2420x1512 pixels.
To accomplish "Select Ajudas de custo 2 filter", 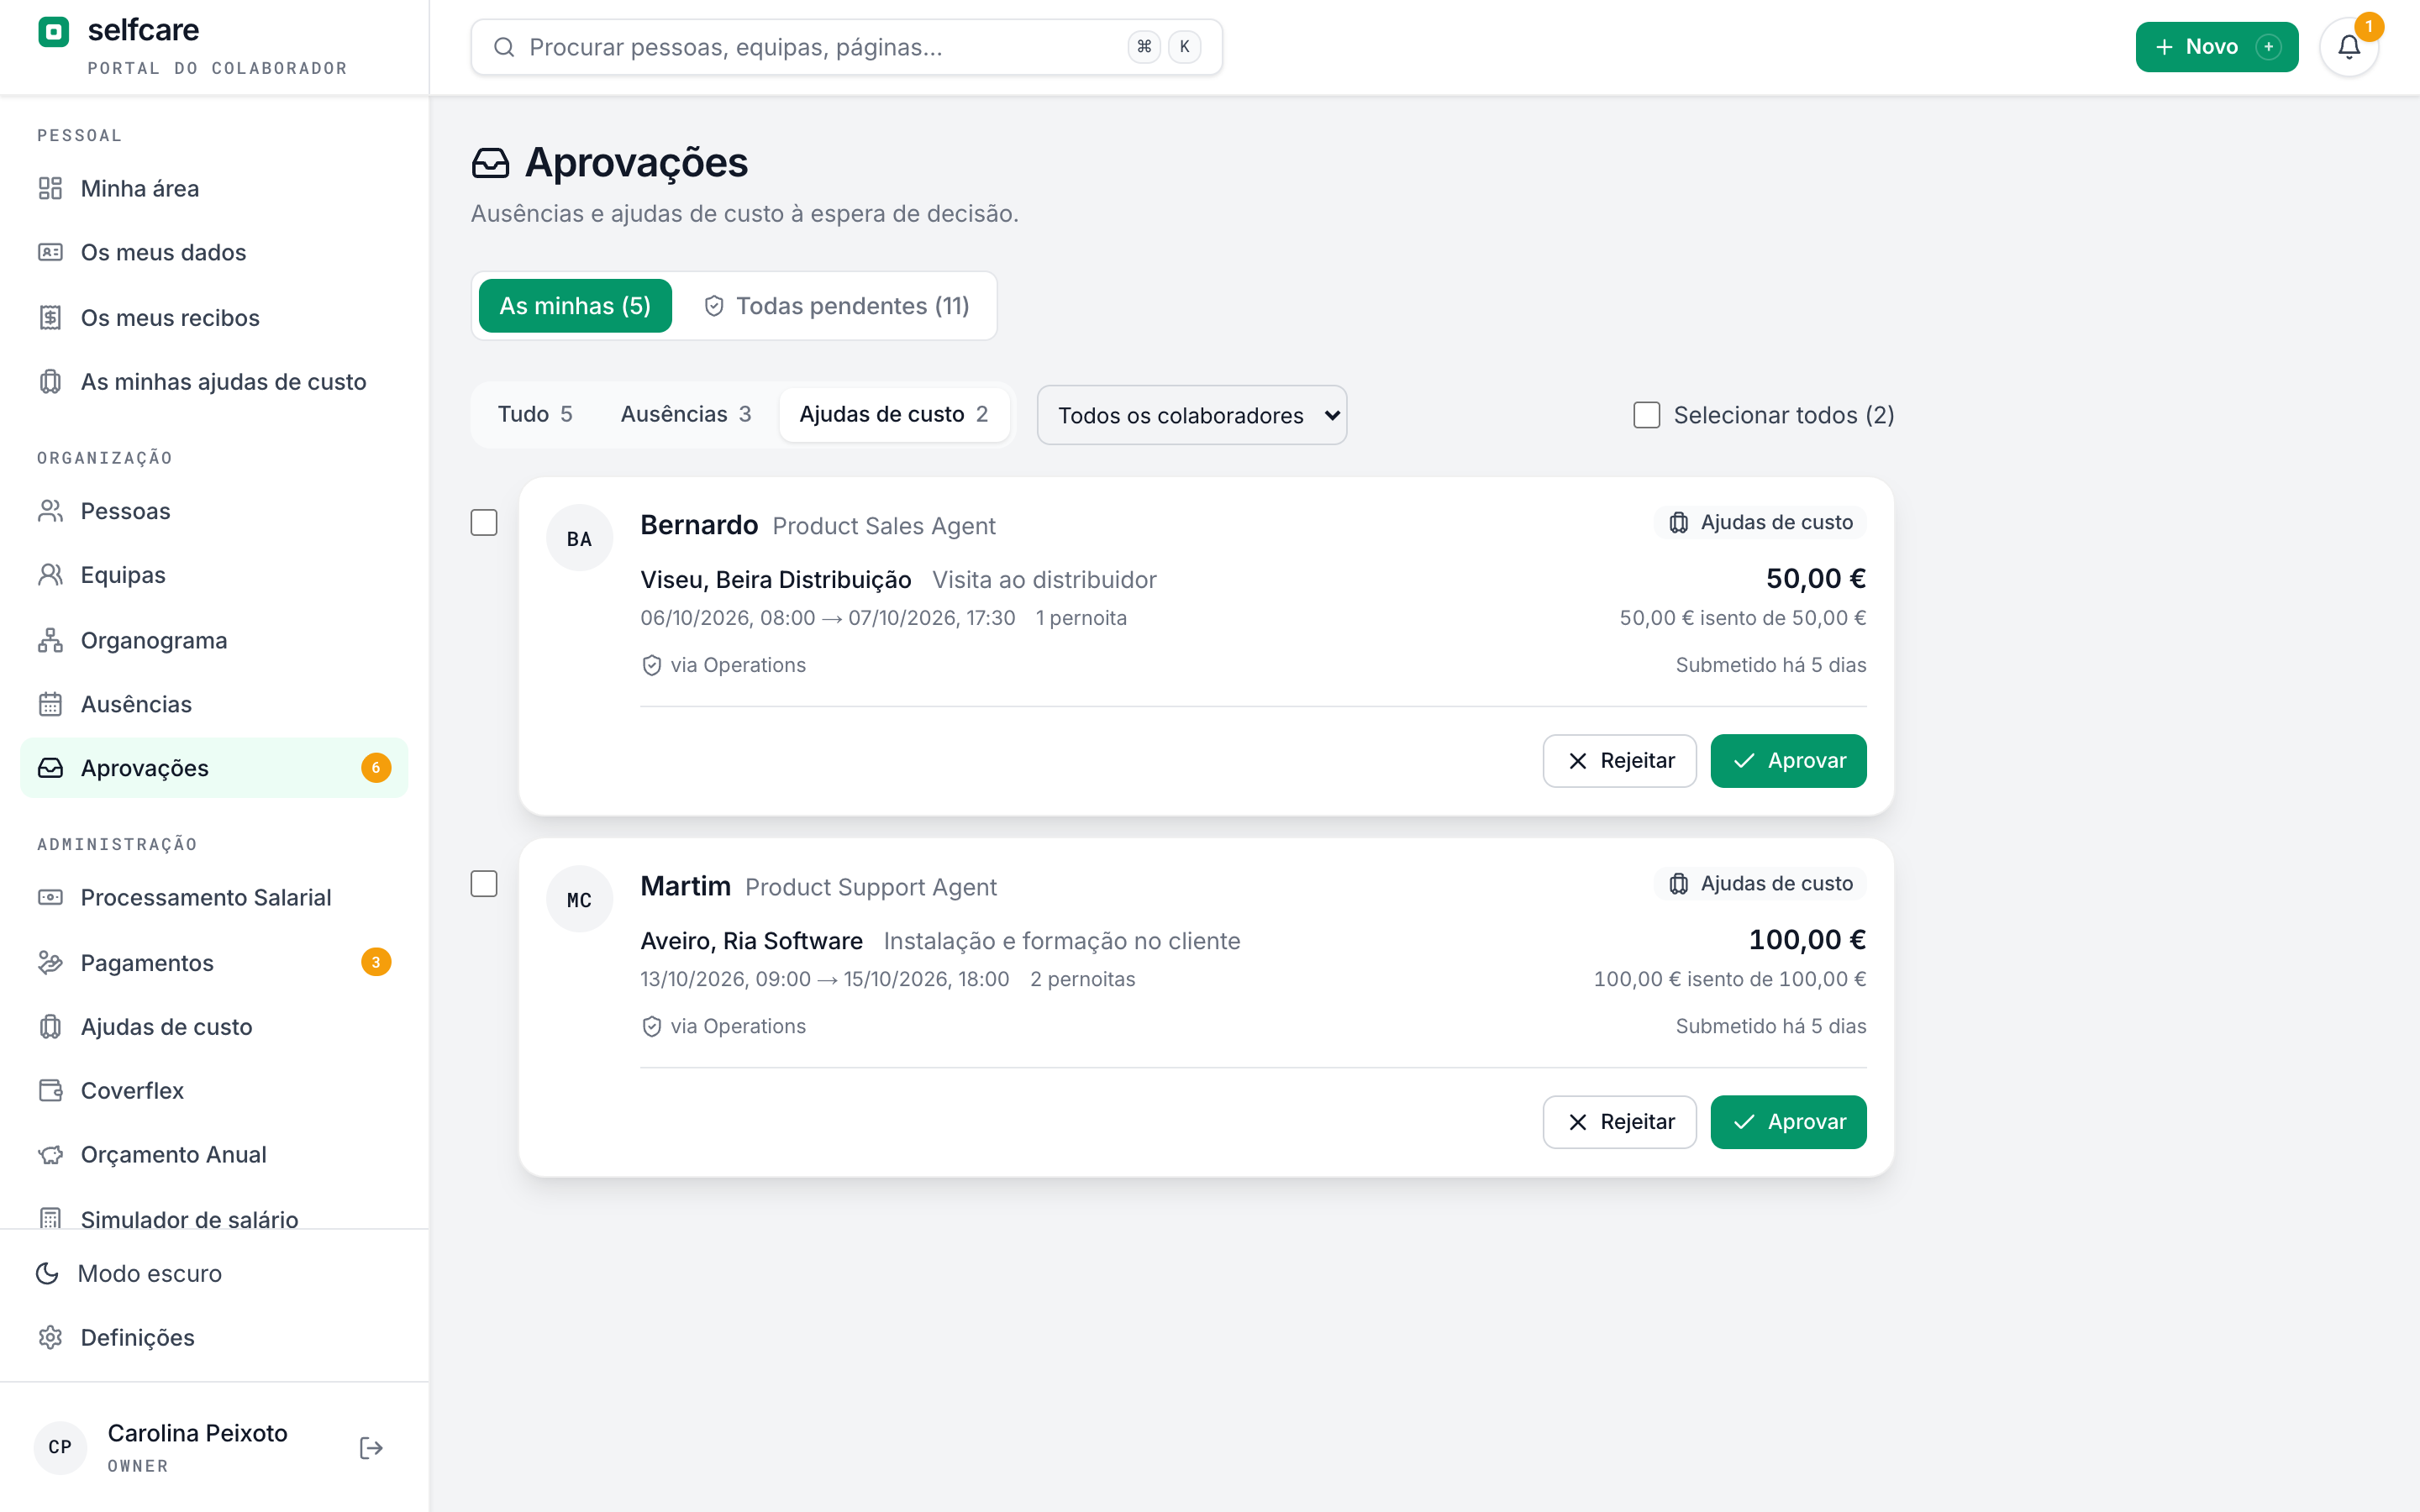I will pyautogui.click(x=894, y=414).
